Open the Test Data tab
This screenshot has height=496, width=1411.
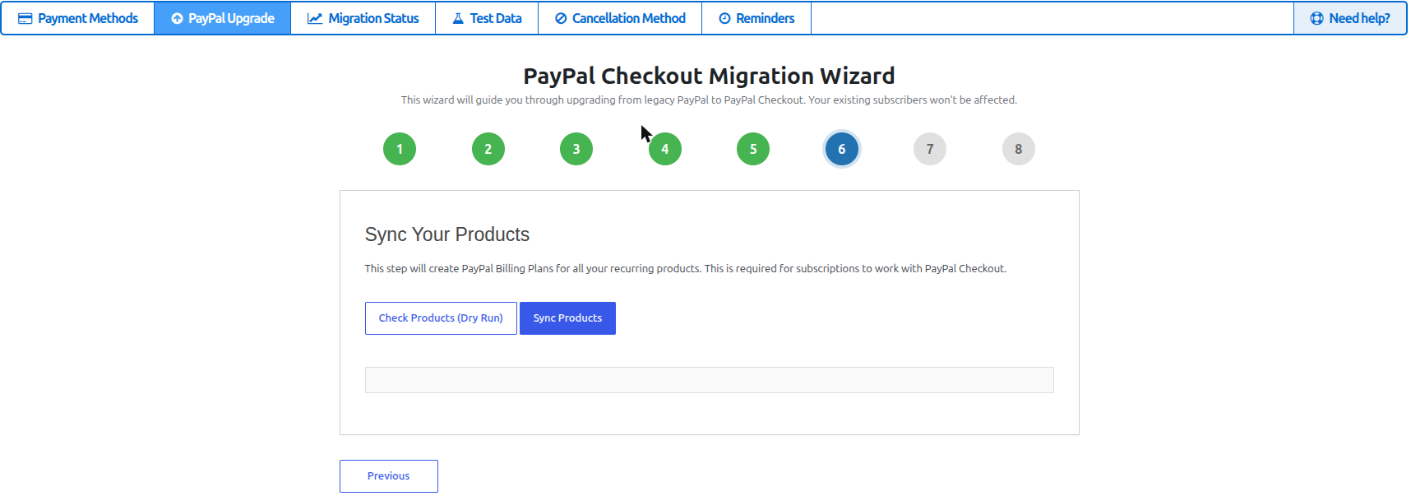(x=487, y=18)
